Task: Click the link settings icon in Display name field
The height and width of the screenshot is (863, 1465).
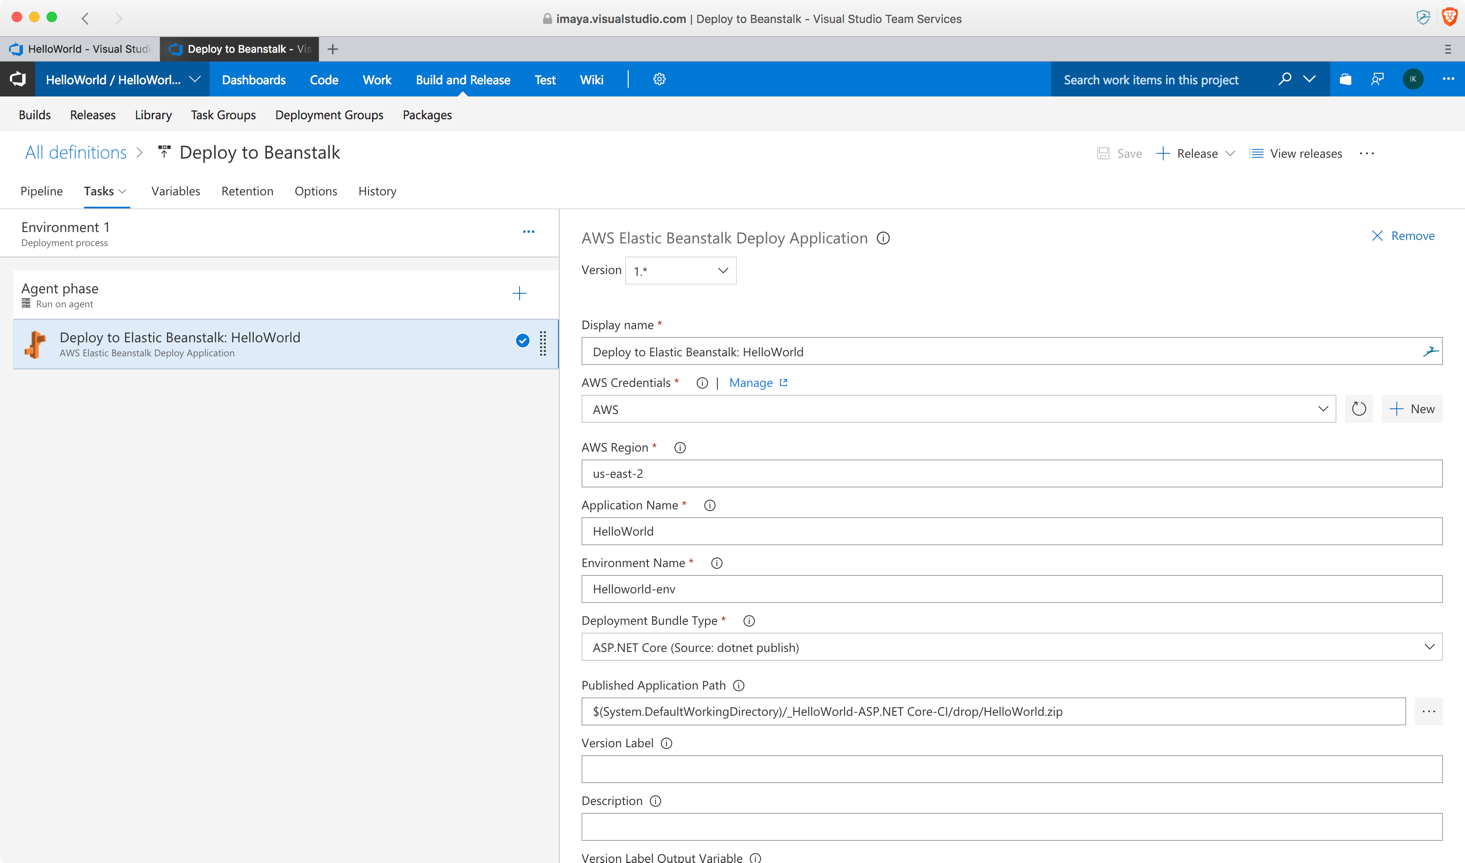Action: click(1430, 351)
